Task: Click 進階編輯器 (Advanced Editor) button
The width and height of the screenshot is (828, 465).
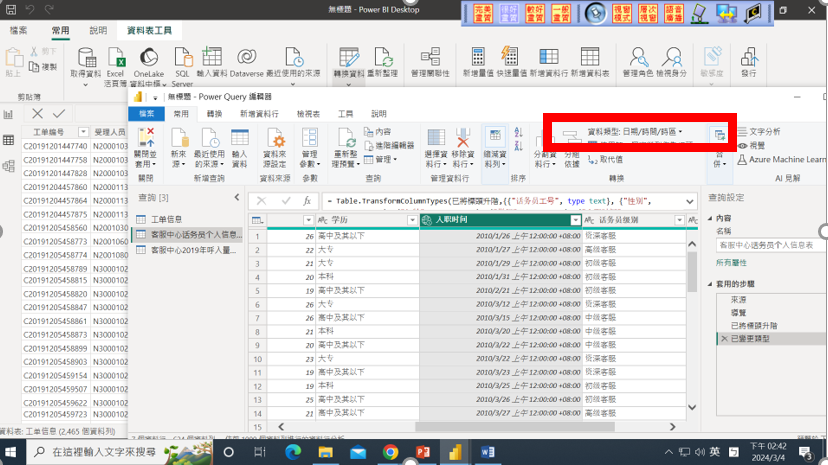Action: click(388, 145)
